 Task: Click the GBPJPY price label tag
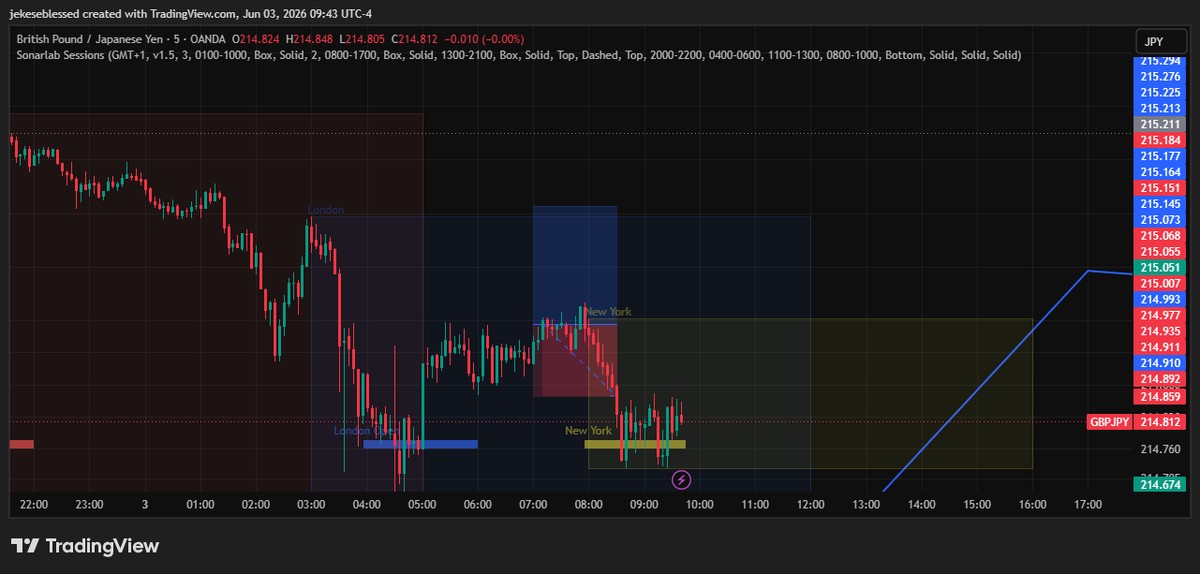(x=1109, y=422)
